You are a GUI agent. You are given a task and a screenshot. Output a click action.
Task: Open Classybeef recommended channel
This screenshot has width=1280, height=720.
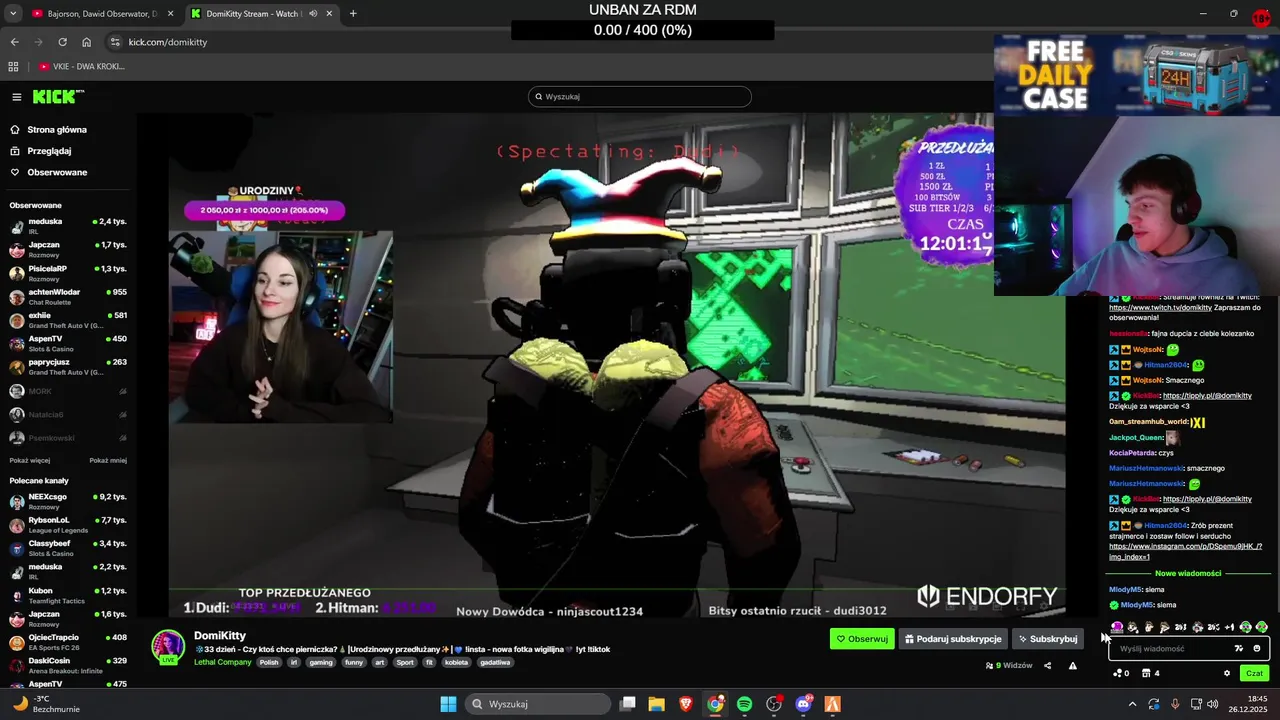(x=68, y=548)
